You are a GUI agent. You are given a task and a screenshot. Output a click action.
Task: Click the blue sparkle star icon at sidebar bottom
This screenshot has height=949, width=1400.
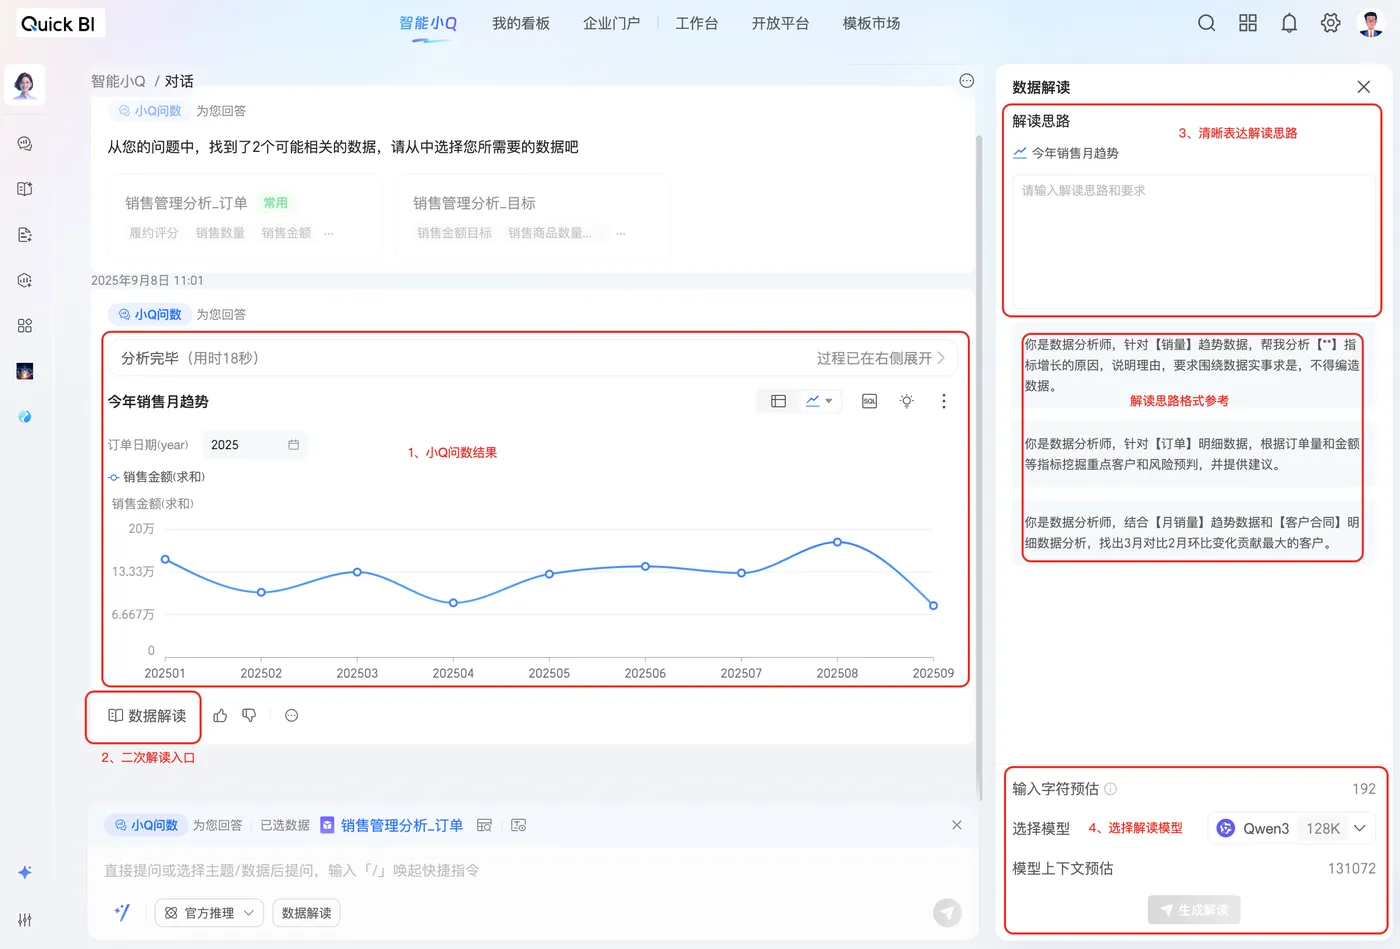coord(25,872)
